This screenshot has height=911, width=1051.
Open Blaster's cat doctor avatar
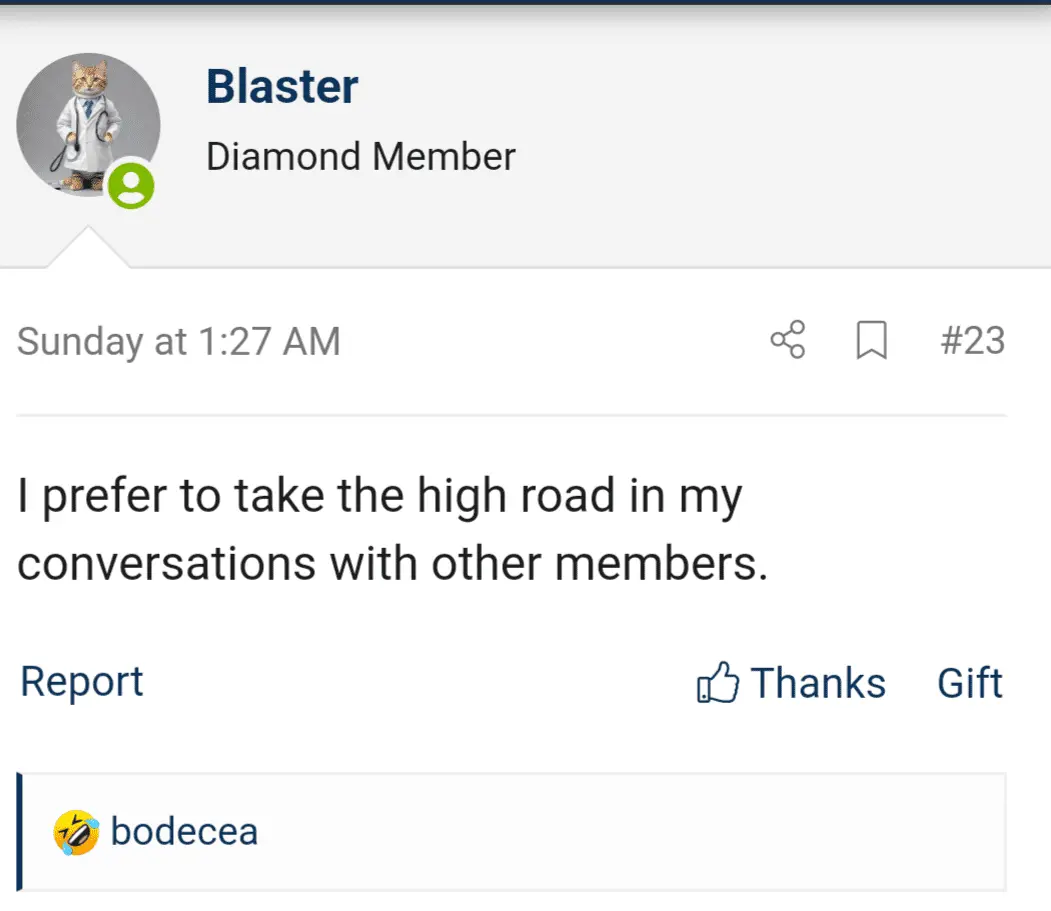pos(86,120)
